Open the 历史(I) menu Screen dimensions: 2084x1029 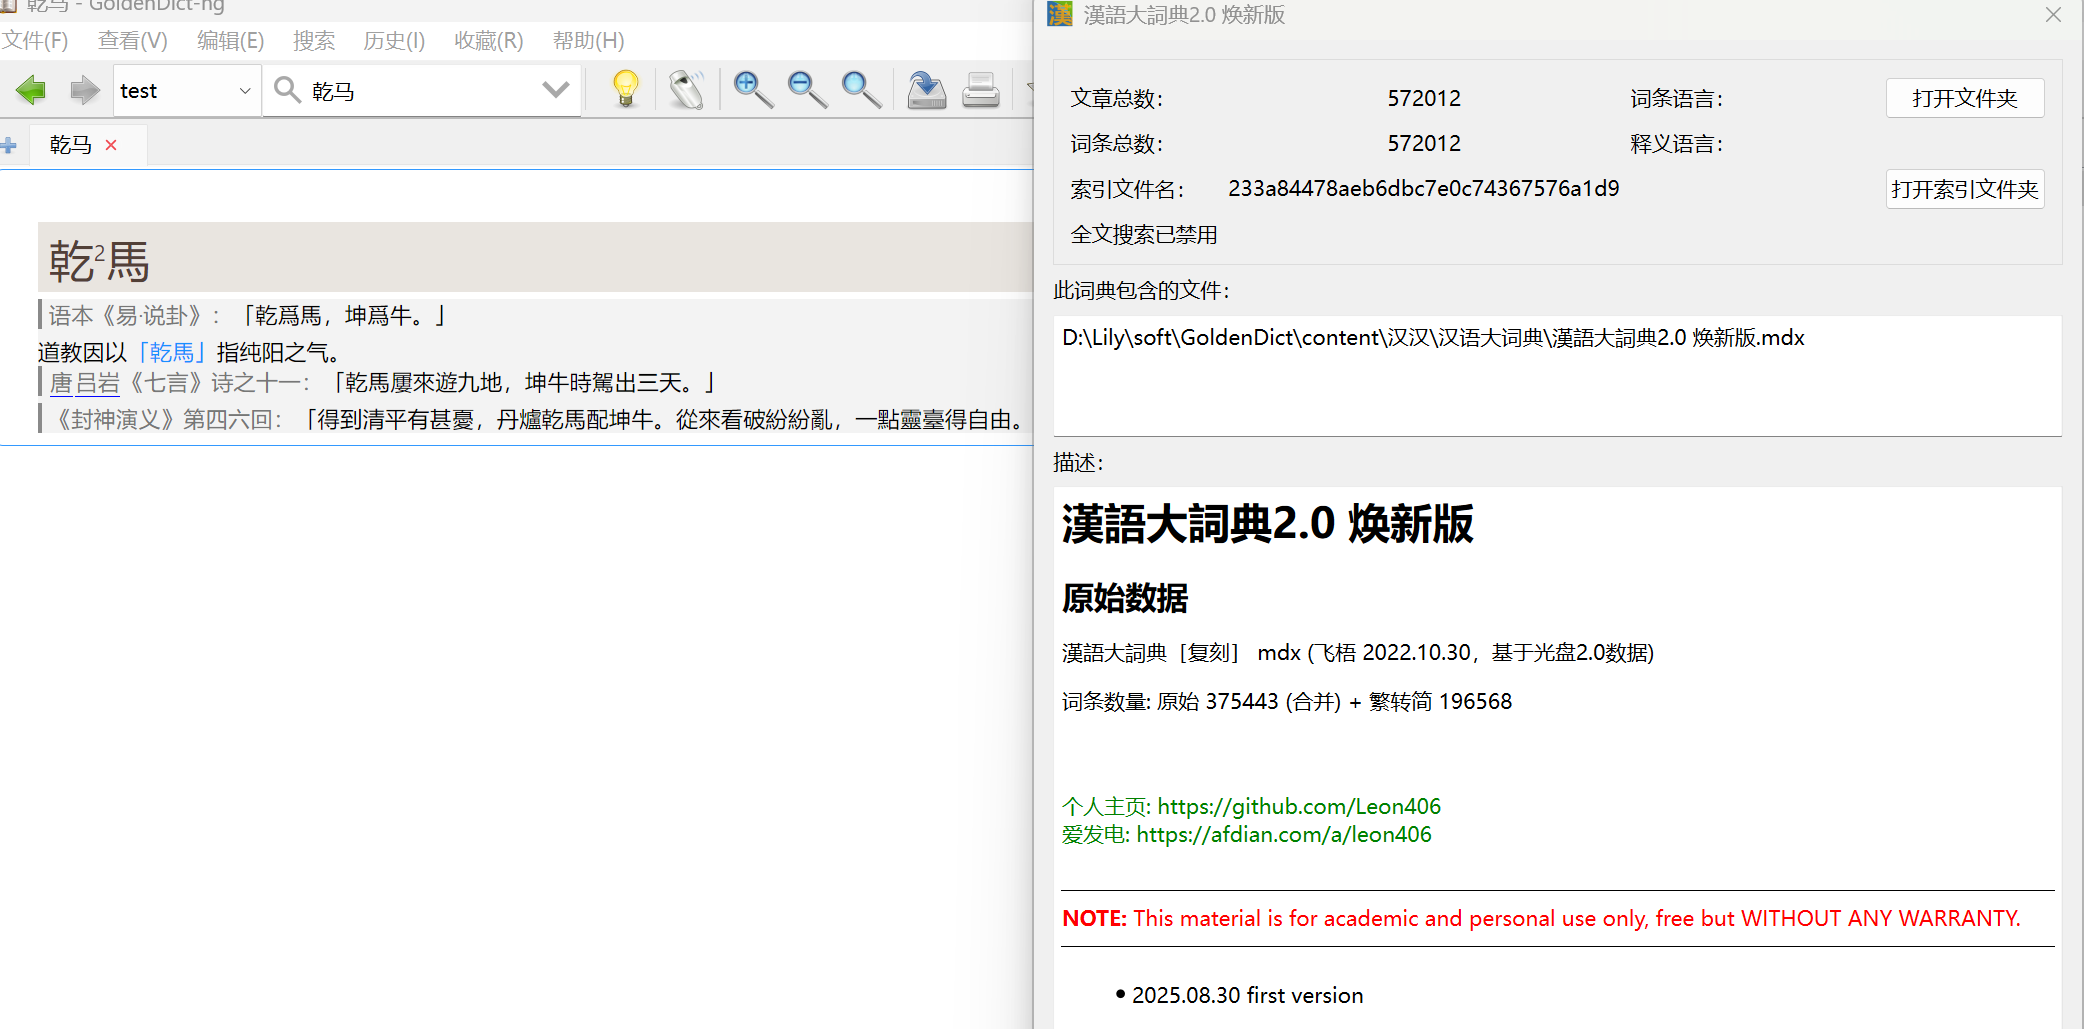[394, 41]
